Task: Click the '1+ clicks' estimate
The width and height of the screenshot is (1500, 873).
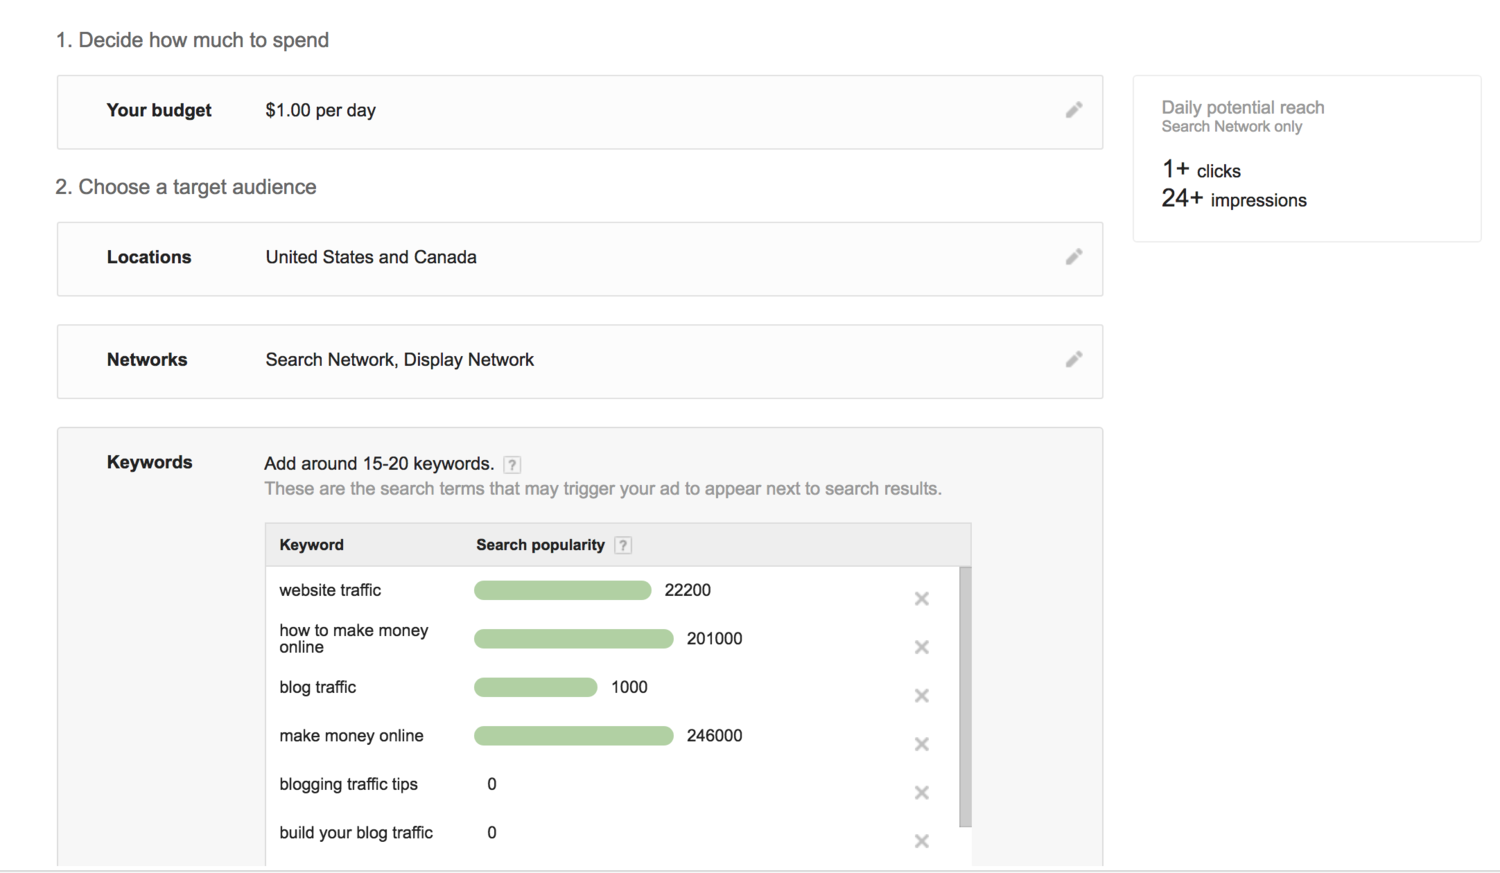Action: coord(1201,170)
